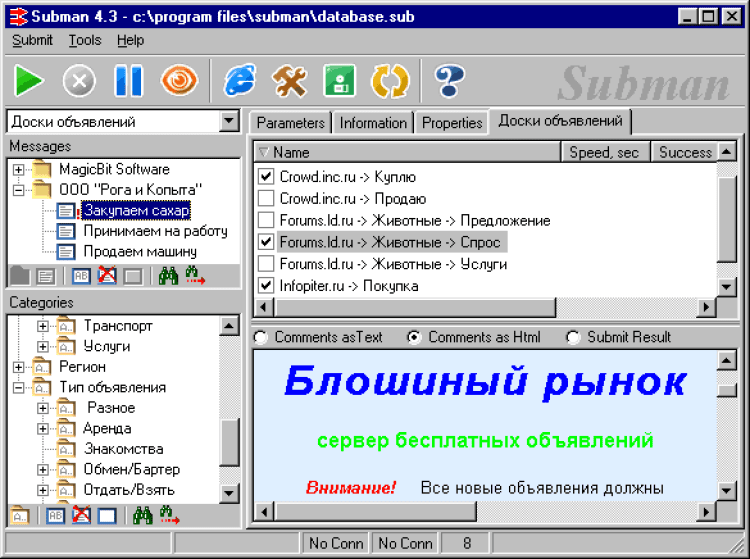The image size is (750, 559).
Task: Switch to the Information tab
Action: click(x=373, y=123)
